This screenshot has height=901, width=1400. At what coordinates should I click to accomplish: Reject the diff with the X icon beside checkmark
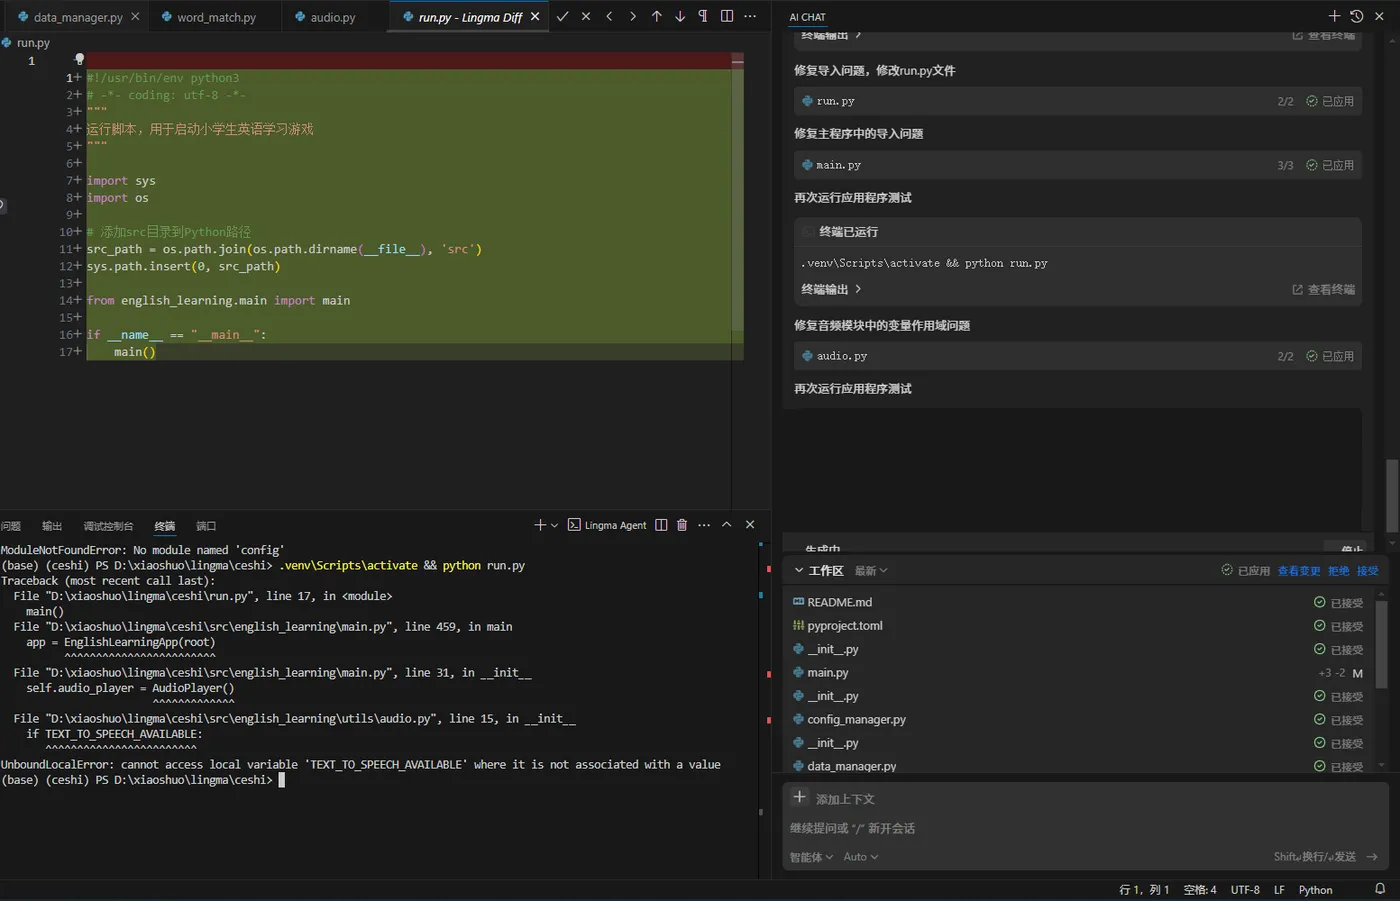coord(586,16)
